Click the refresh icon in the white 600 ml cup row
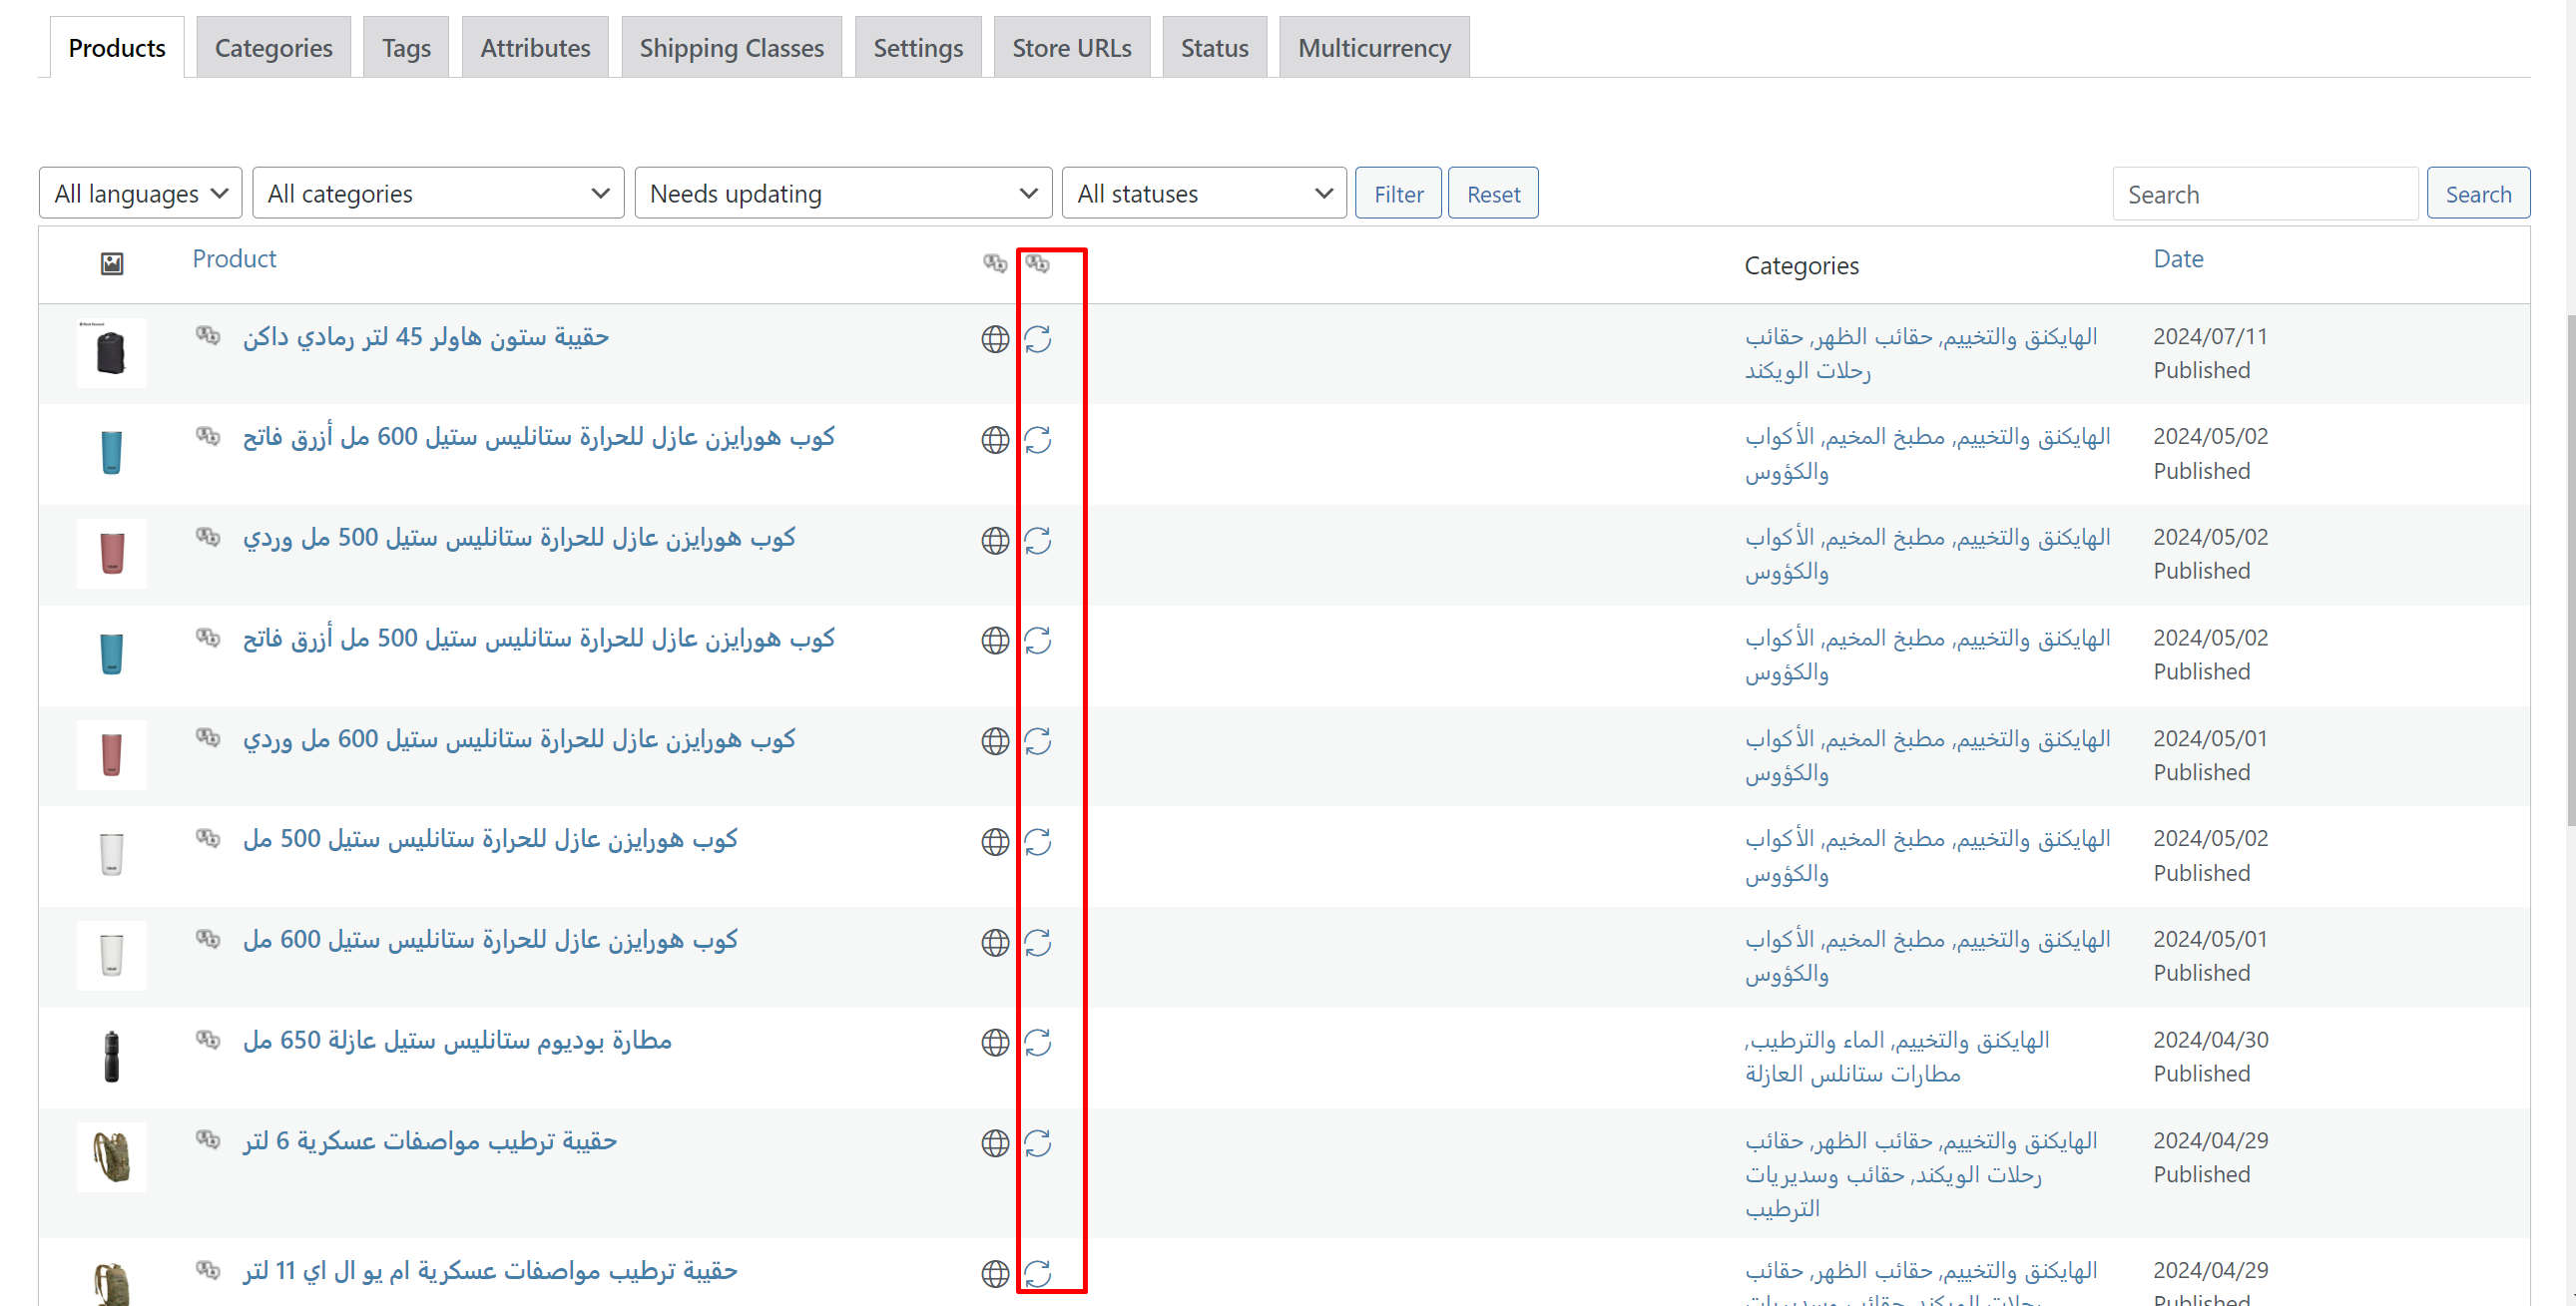The height and width of the screenshot is (1306, 2576). point(1037,943)
